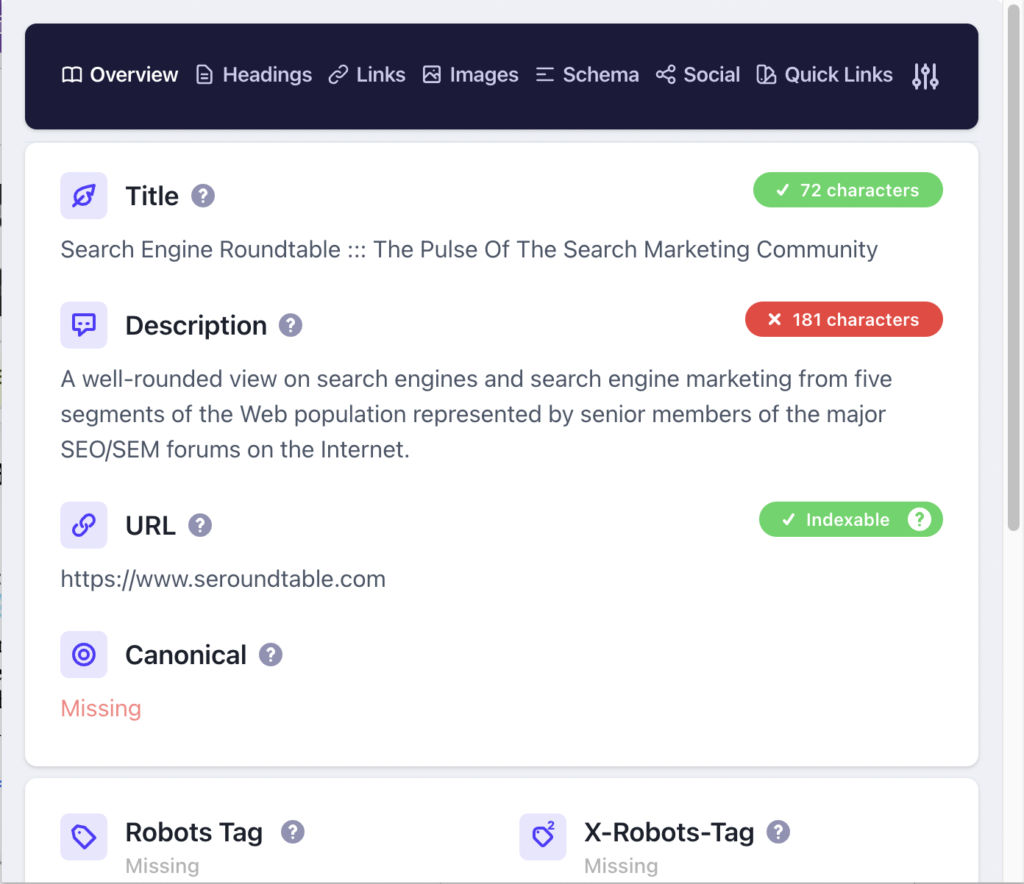This screenshot has height=884, width=1024.
Task: Click the red Missing canonical text
Action: coord(101,708)
